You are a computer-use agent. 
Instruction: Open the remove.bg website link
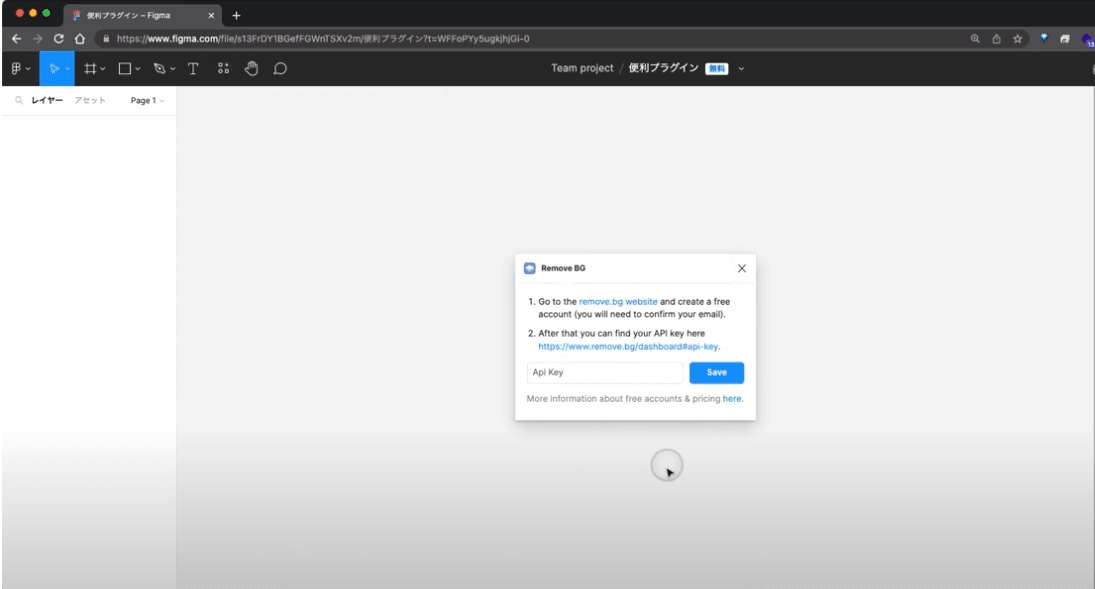(618, 302)
